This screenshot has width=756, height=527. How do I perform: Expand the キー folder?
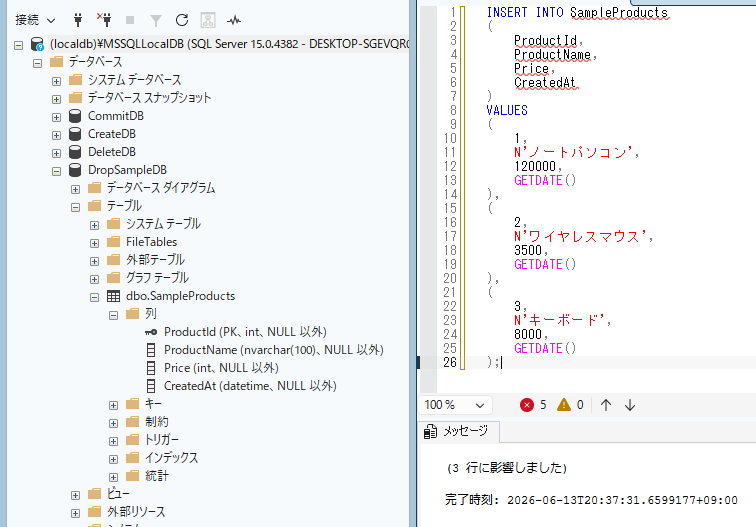coord(113,405)
